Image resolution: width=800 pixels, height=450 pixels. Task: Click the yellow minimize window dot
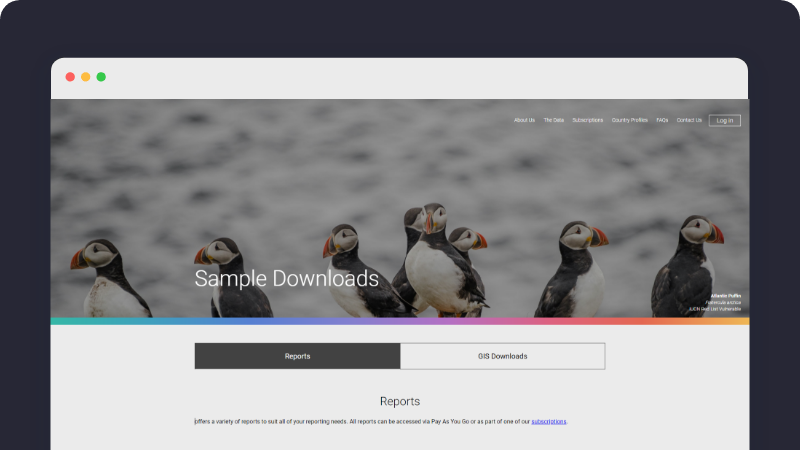pyautogui.click(x=85, y=77)
